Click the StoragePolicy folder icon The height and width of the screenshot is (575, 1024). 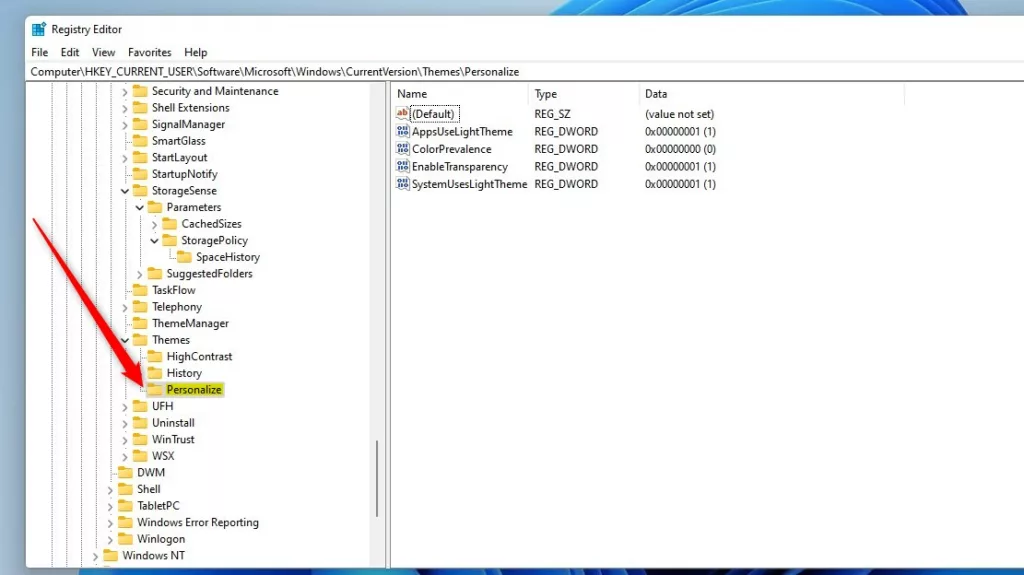170,240
